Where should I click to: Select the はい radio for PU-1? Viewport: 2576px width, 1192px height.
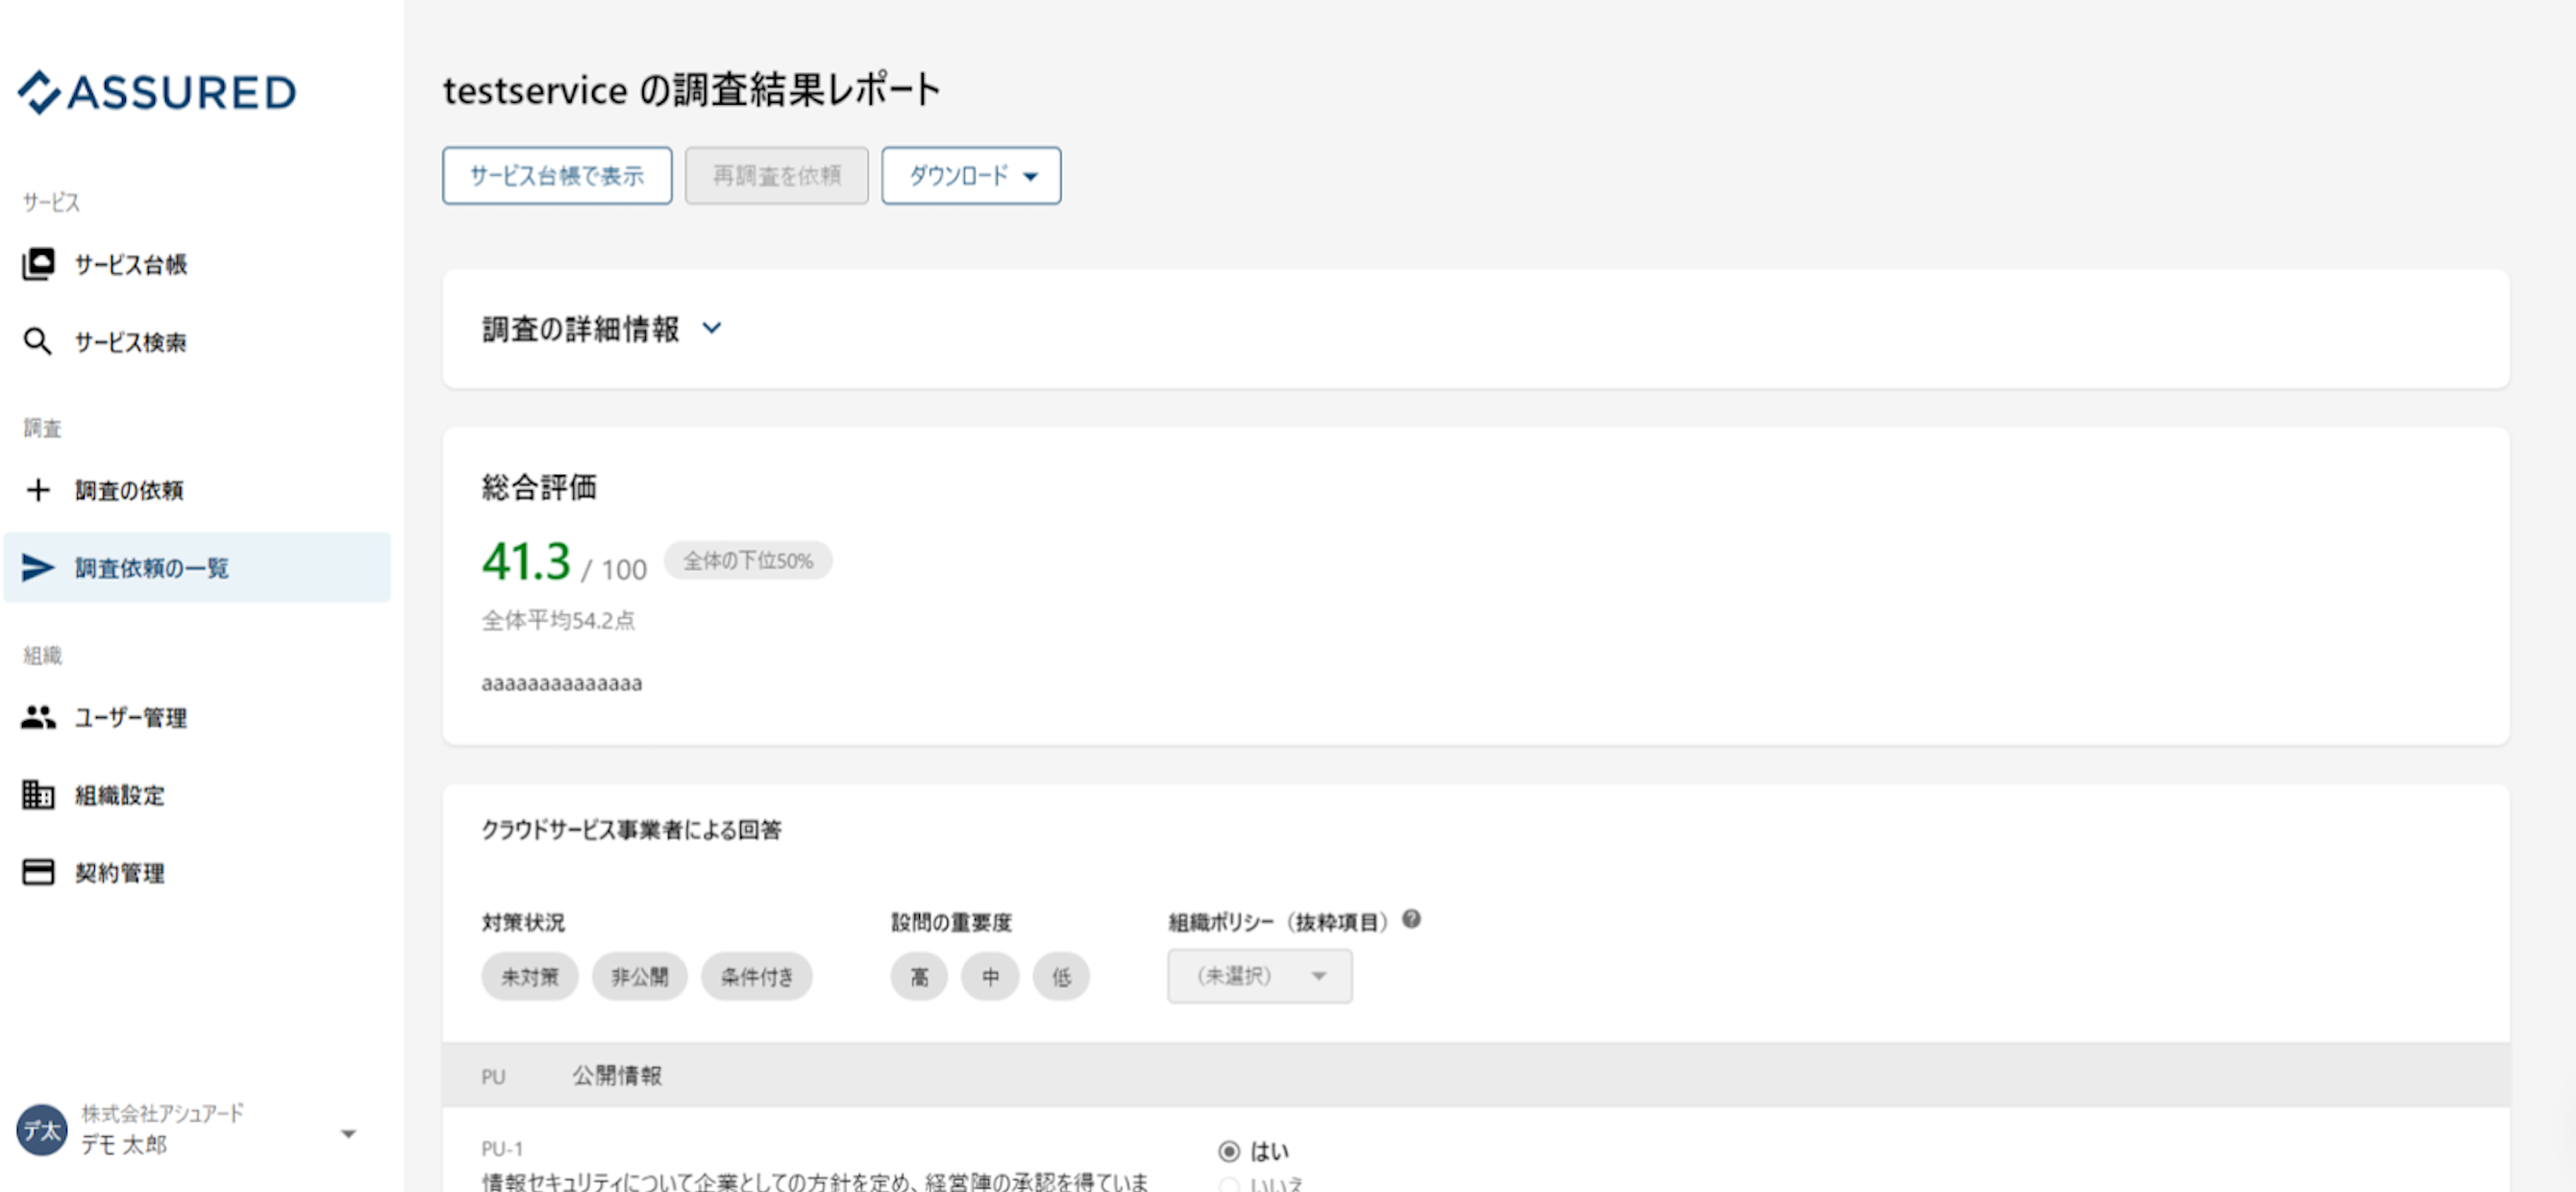(x=1229, y=1151)
